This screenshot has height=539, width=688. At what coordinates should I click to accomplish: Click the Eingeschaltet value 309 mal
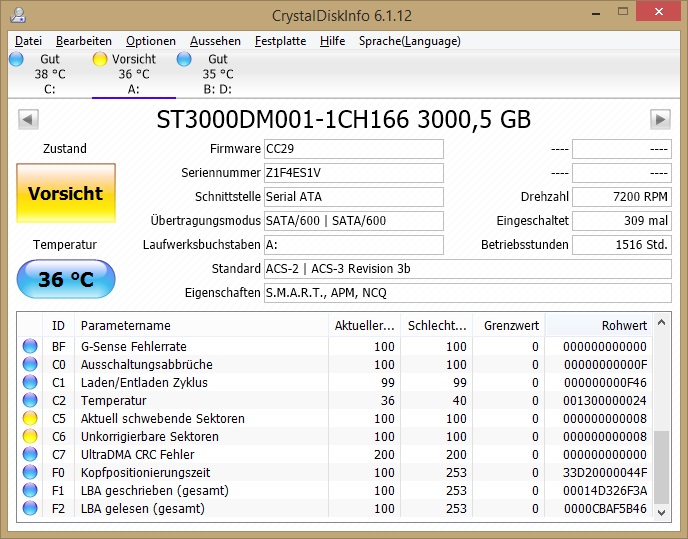[622, 221]
